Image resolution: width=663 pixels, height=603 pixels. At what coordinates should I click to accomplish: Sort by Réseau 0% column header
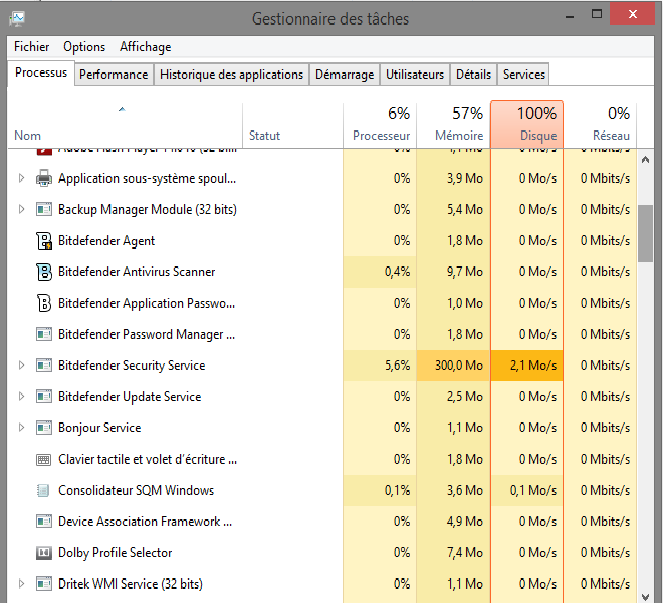coord(600,125)
